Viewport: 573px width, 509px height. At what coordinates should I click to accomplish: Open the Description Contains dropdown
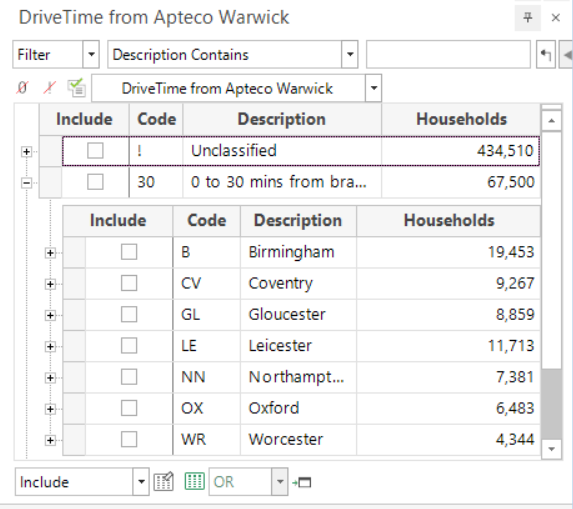pyautogui.click(x=350, y=54)
